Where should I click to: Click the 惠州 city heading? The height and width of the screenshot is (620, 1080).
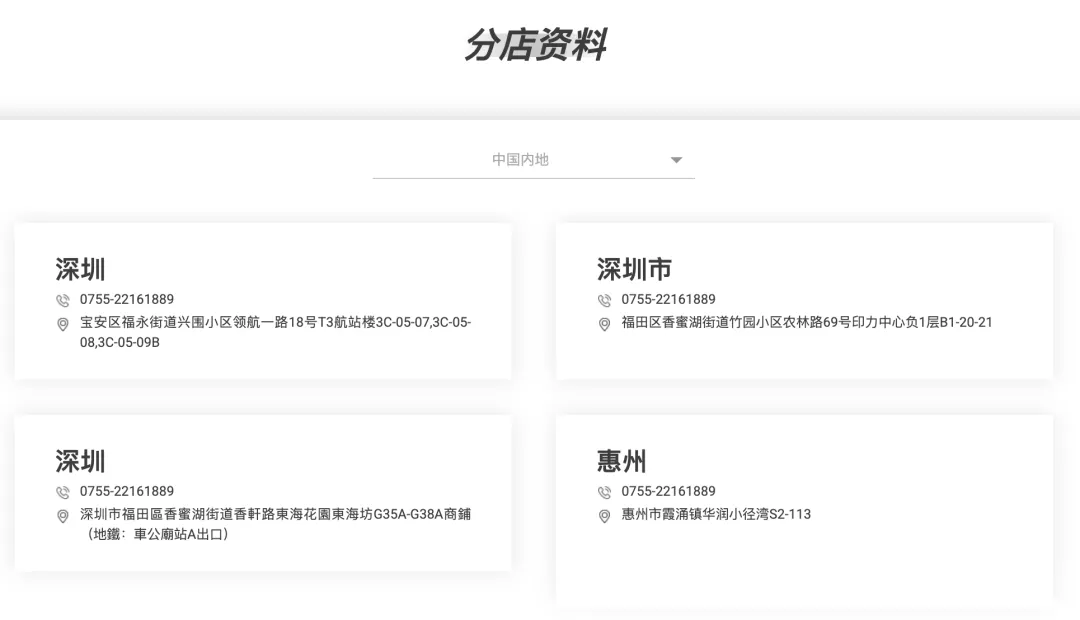click(622, 461)
